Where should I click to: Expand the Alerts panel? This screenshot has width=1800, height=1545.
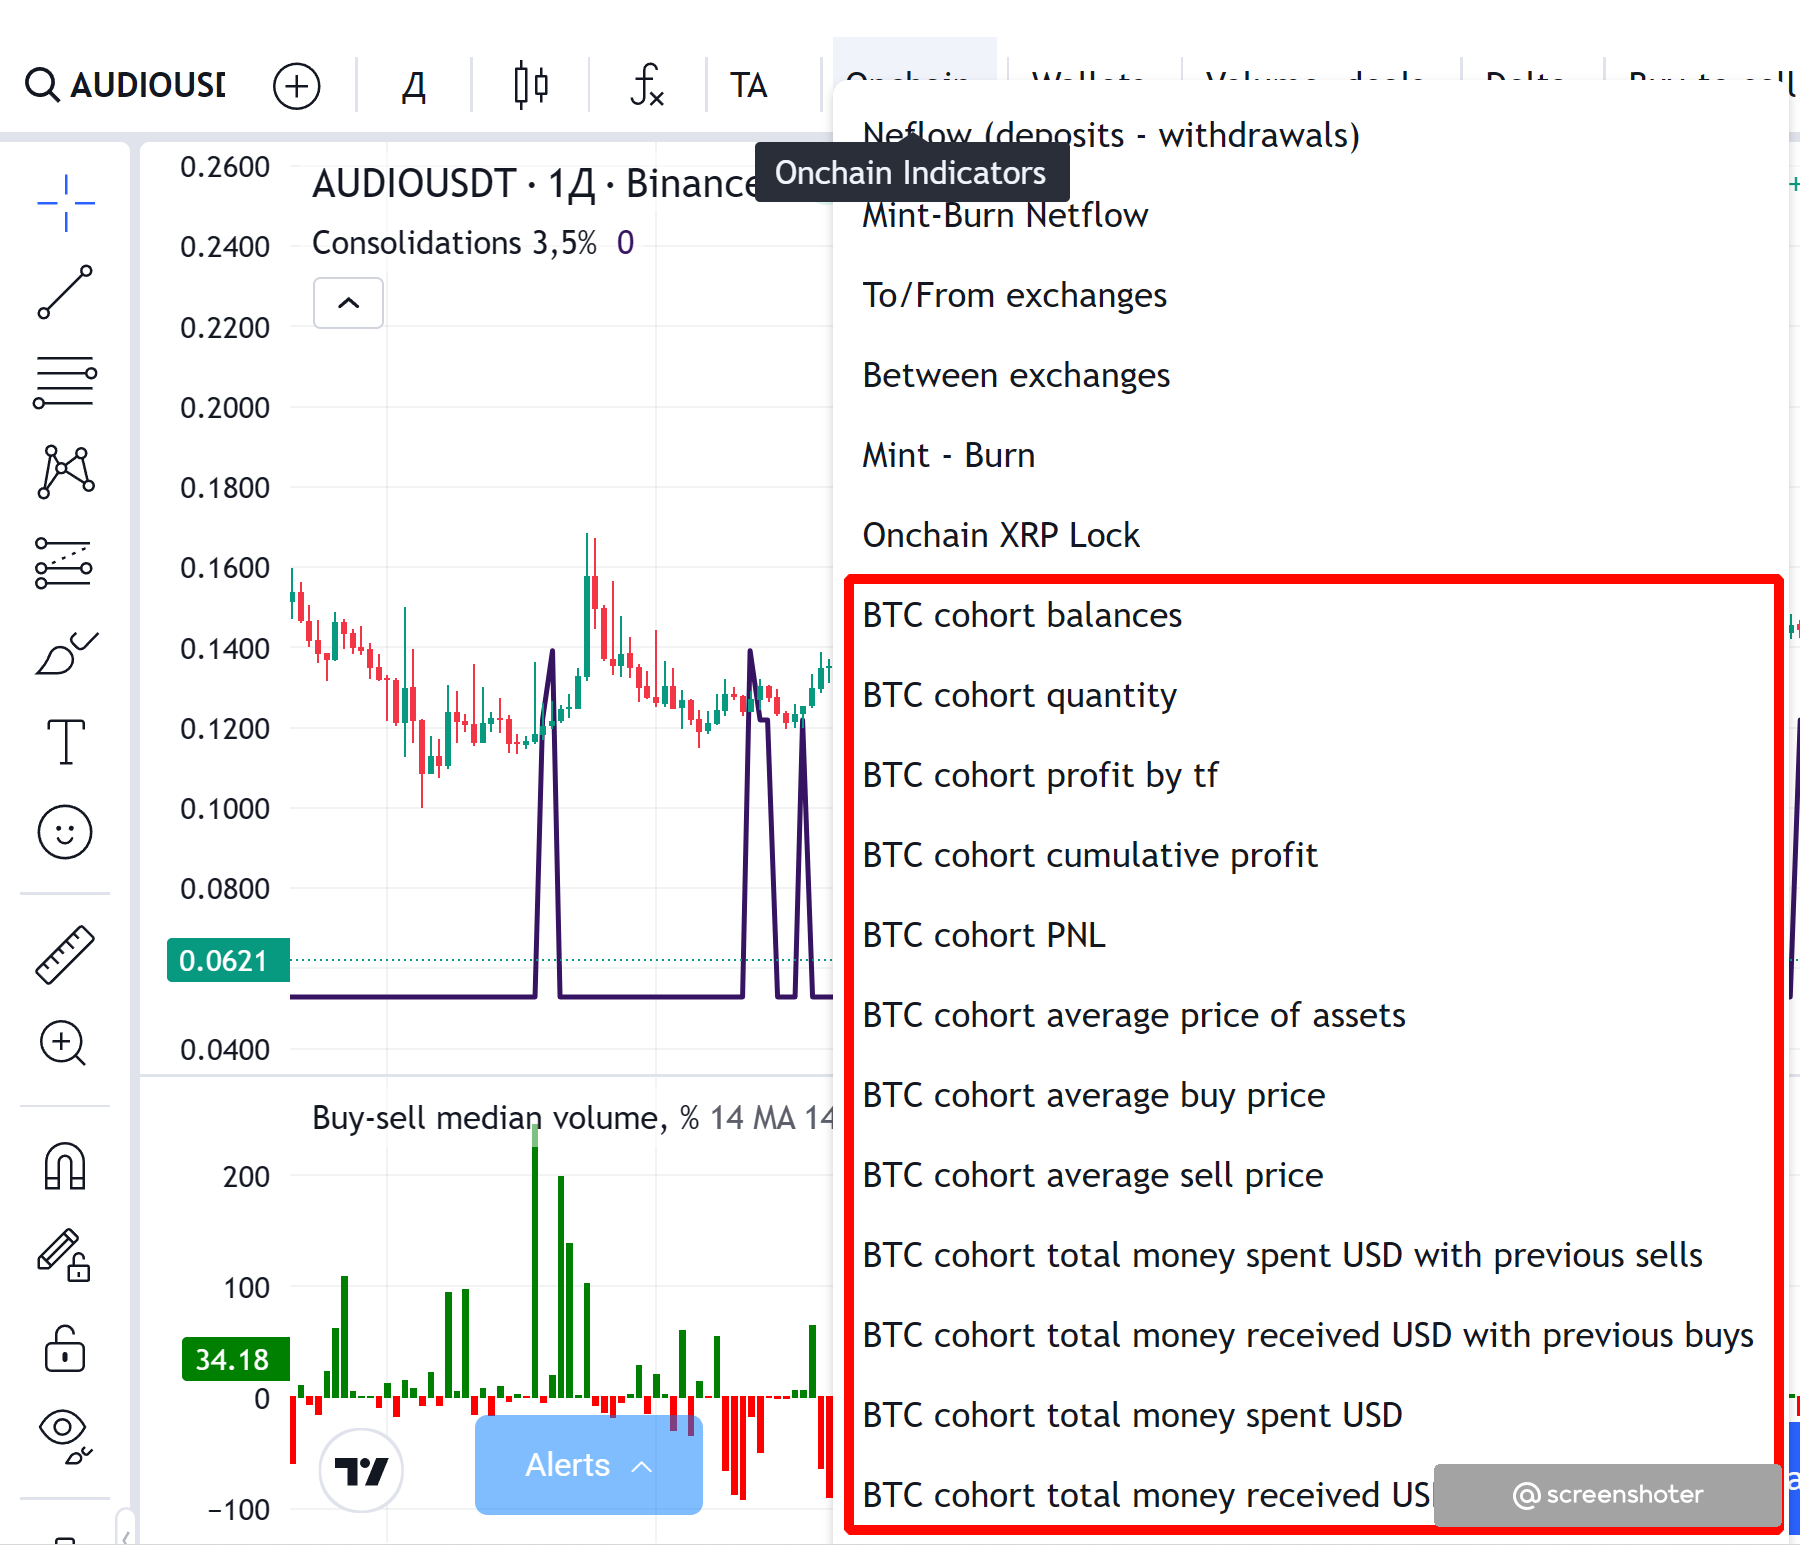click(x=588, y=1465)
